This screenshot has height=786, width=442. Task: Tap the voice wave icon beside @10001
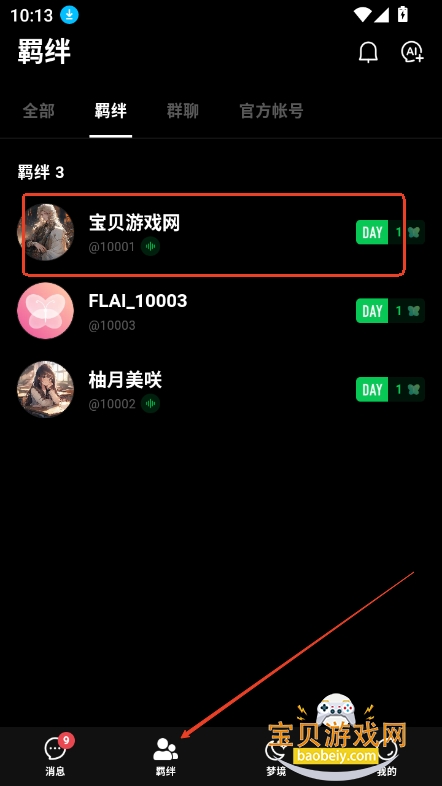(150, 246)
